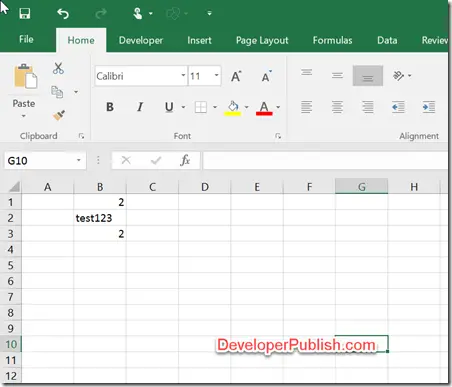Switch to the Formulas tab
The height and width of the screenshot is (387, 452).
[x=332, y=40]
